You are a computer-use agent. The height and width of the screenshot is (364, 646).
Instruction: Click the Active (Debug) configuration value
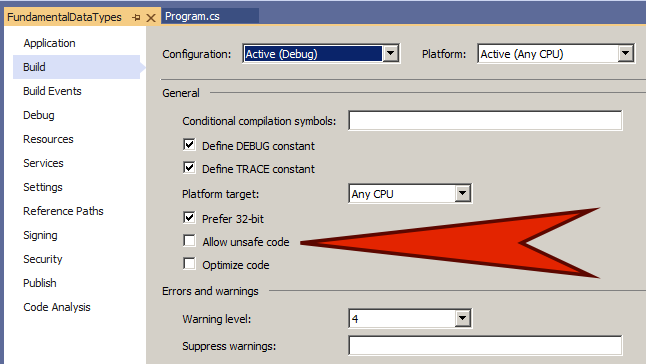313,54
